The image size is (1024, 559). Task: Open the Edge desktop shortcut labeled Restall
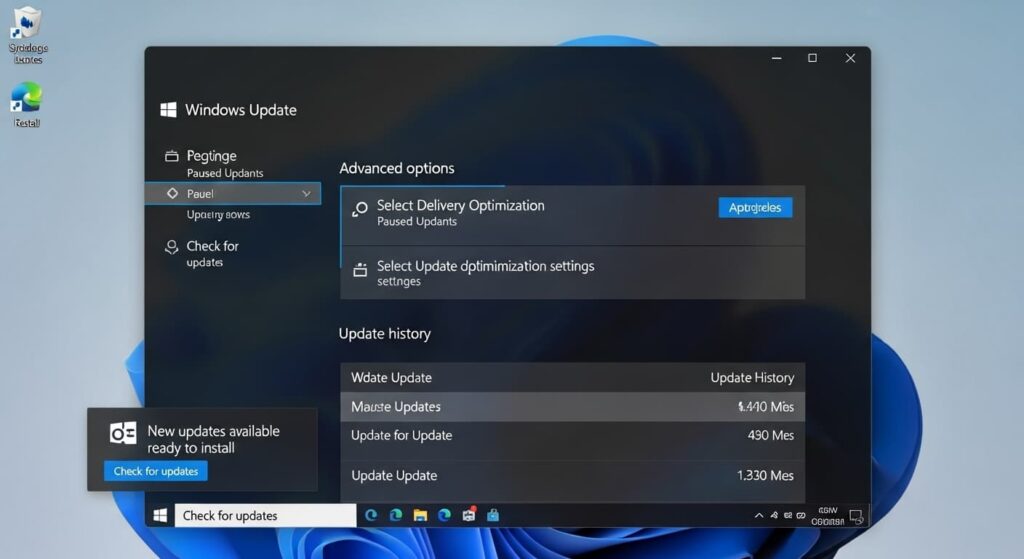click(x=27, y=104)
